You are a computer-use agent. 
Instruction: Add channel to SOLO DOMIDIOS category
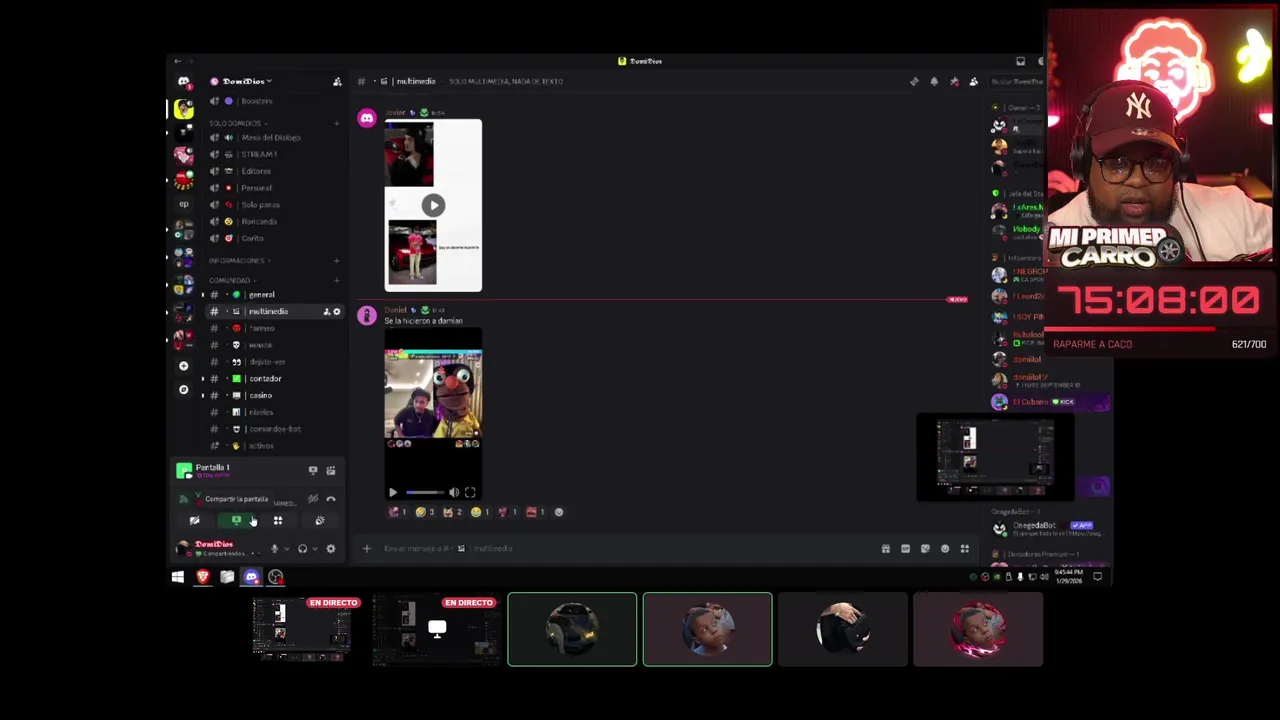[336, 123]
